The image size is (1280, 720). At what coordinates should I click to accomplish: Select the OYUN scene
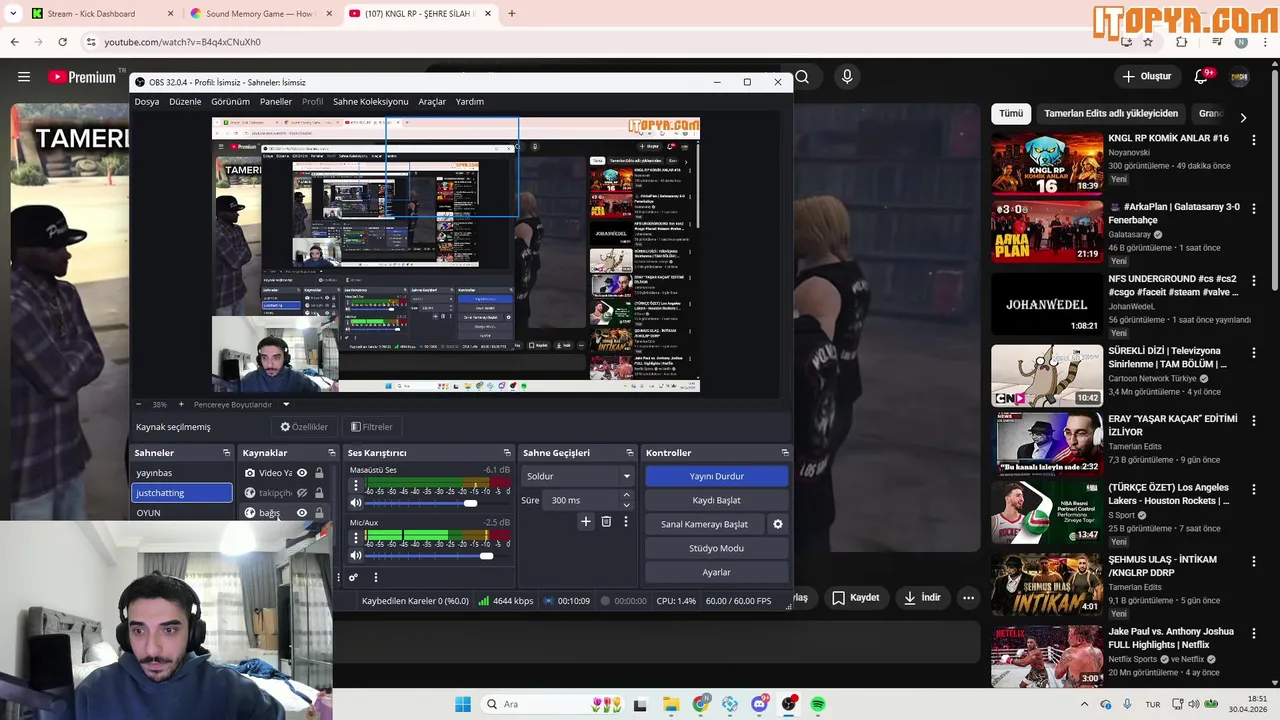(x=181, y=513)
